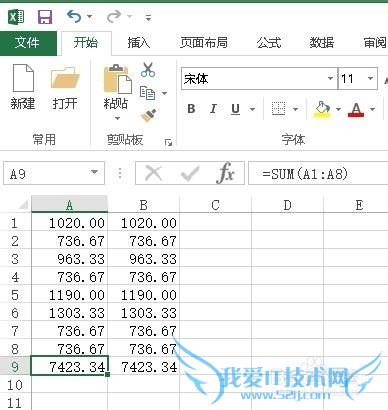Viewport: 388px width, 410px height.
Task: Select cell A9 containing 7423.34
Action: click(70, 366)
